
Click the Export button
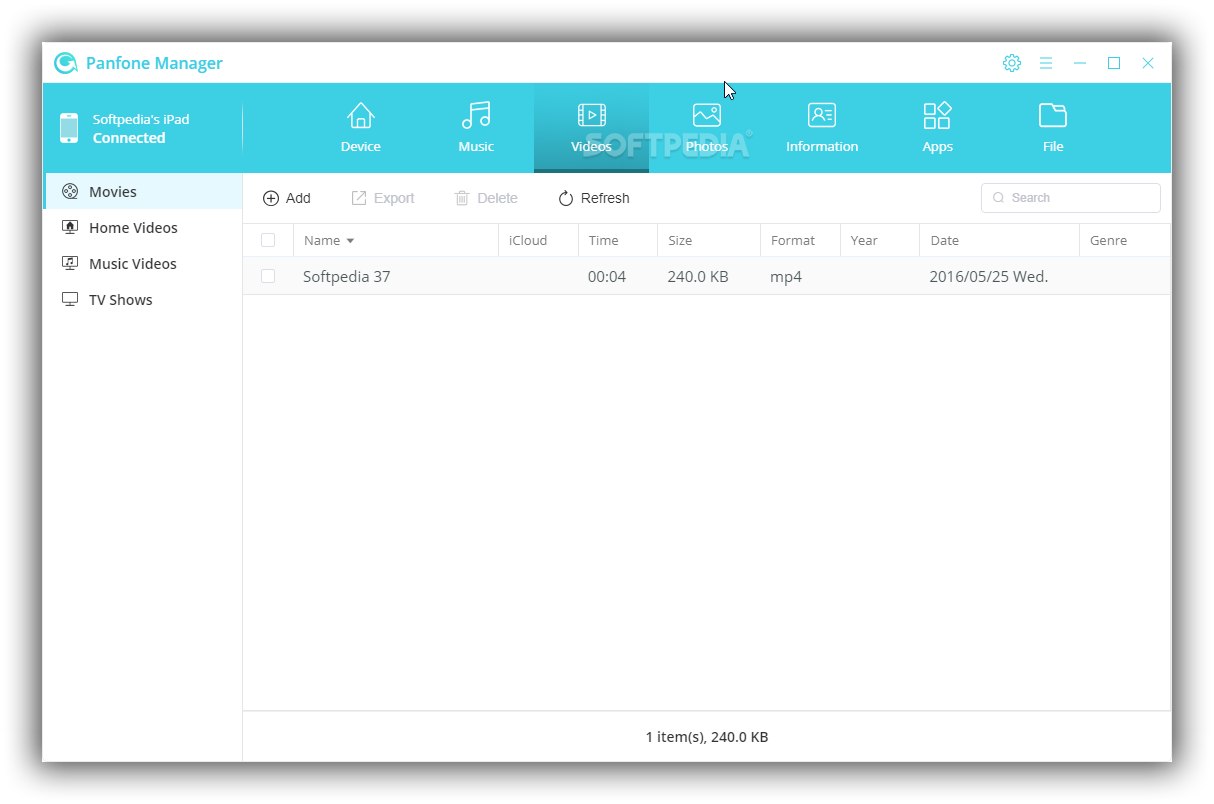(383, 198)
